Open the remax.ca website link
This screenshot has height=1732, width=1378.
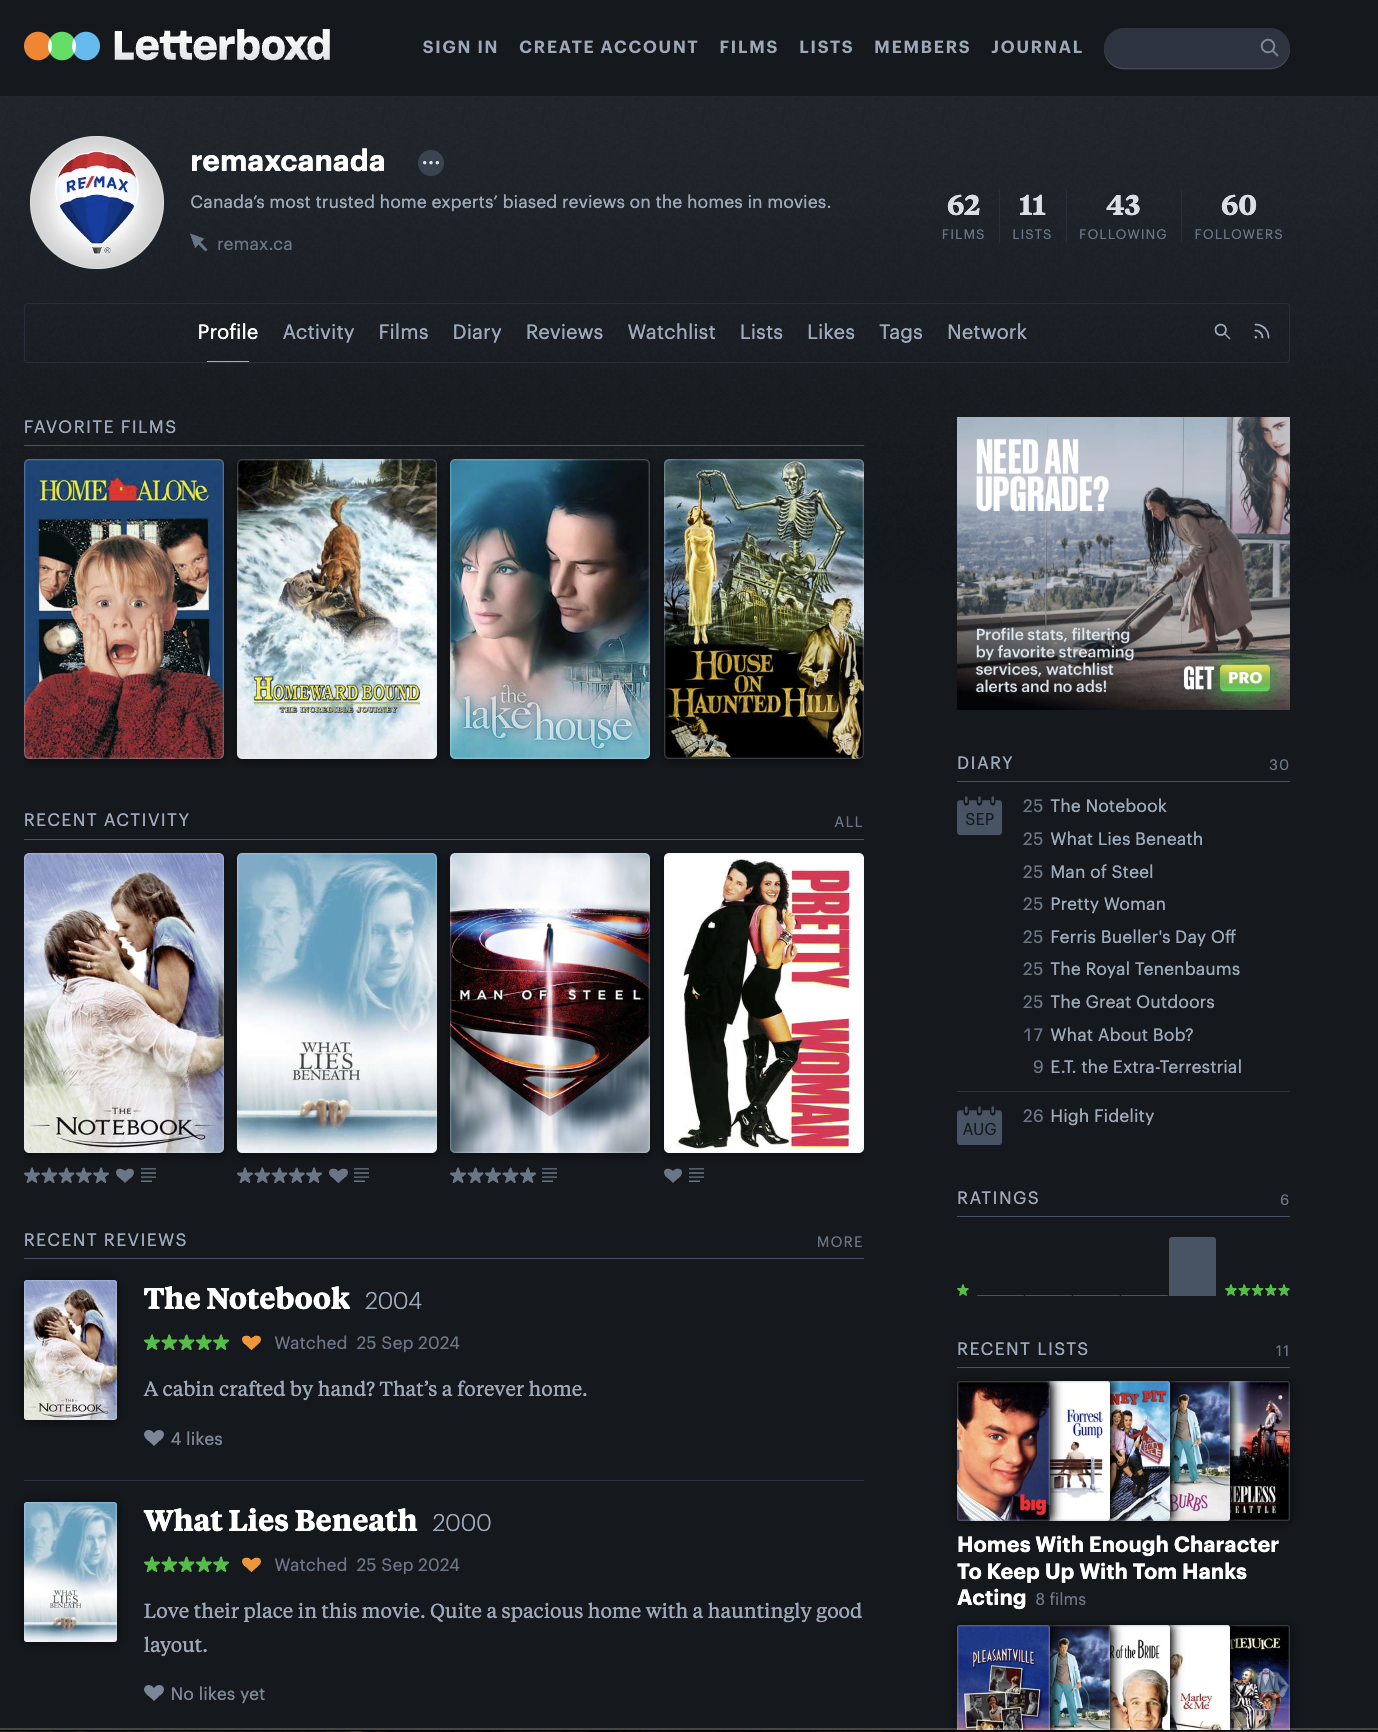pyautogui.click(x=254, y=244)
